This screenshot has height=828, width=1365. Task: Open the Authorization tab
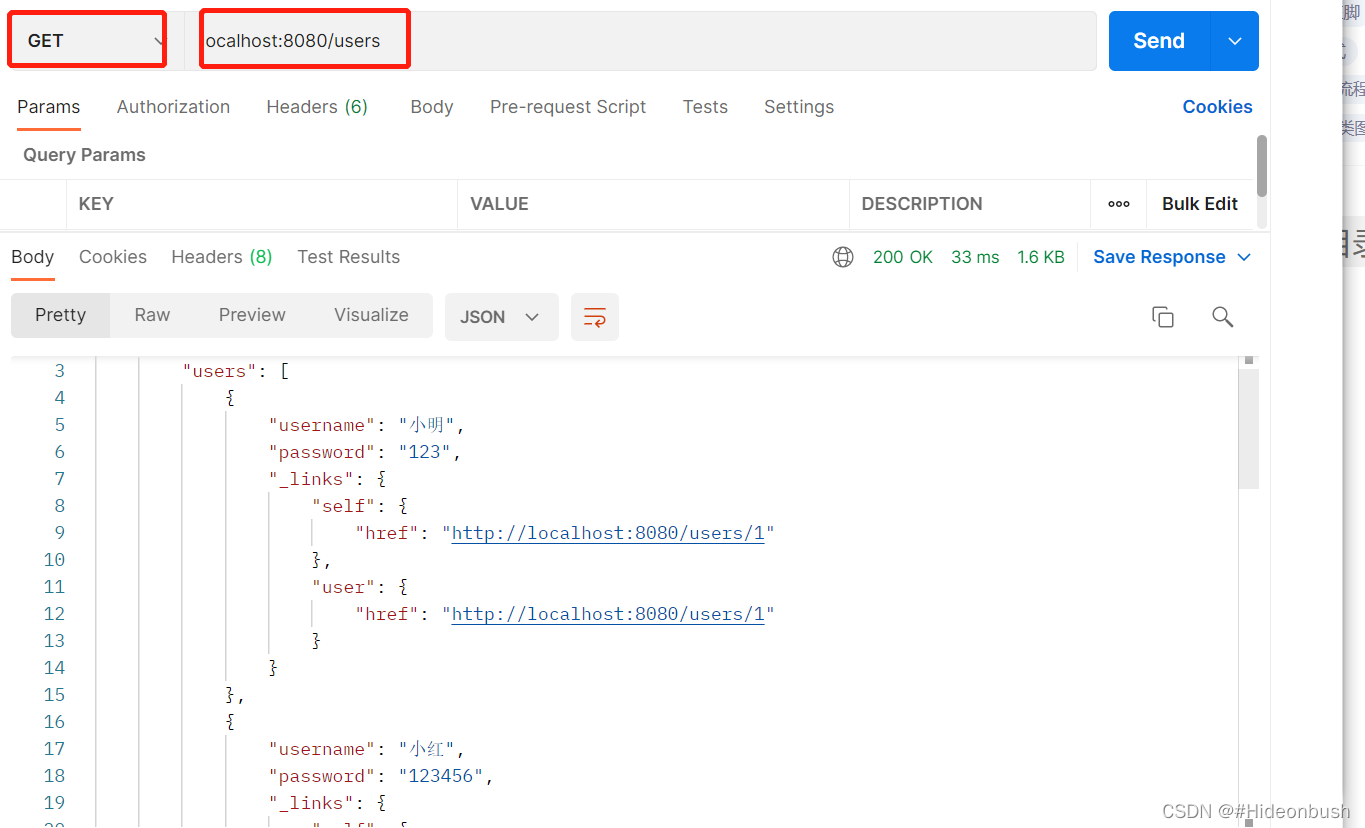[173, 107]
